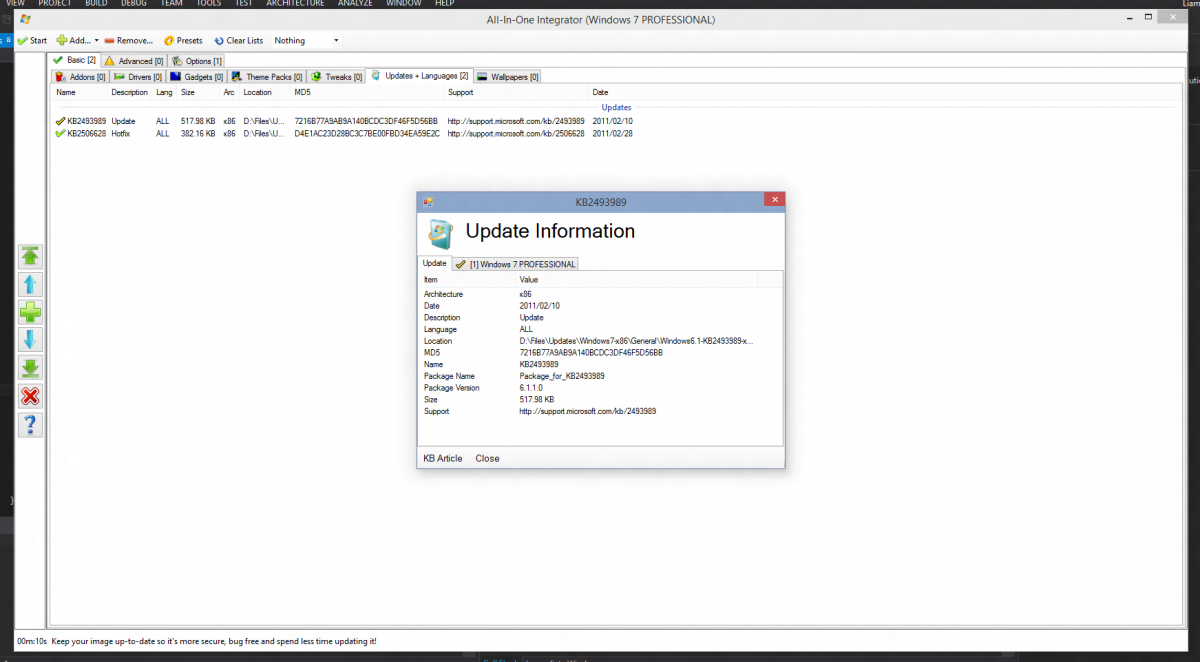Click the MD5 value in dialog
Screen dimensions: 1200x662
point(591,352)
